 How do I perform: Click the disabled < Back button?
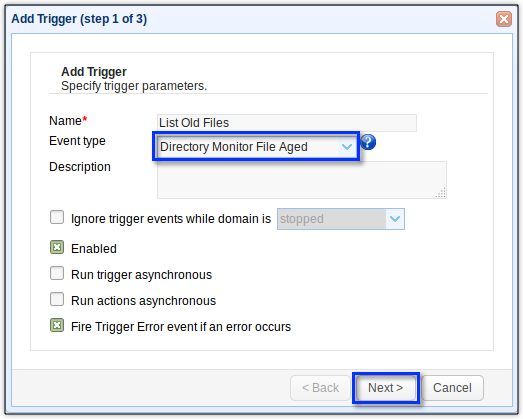[320, 388]
